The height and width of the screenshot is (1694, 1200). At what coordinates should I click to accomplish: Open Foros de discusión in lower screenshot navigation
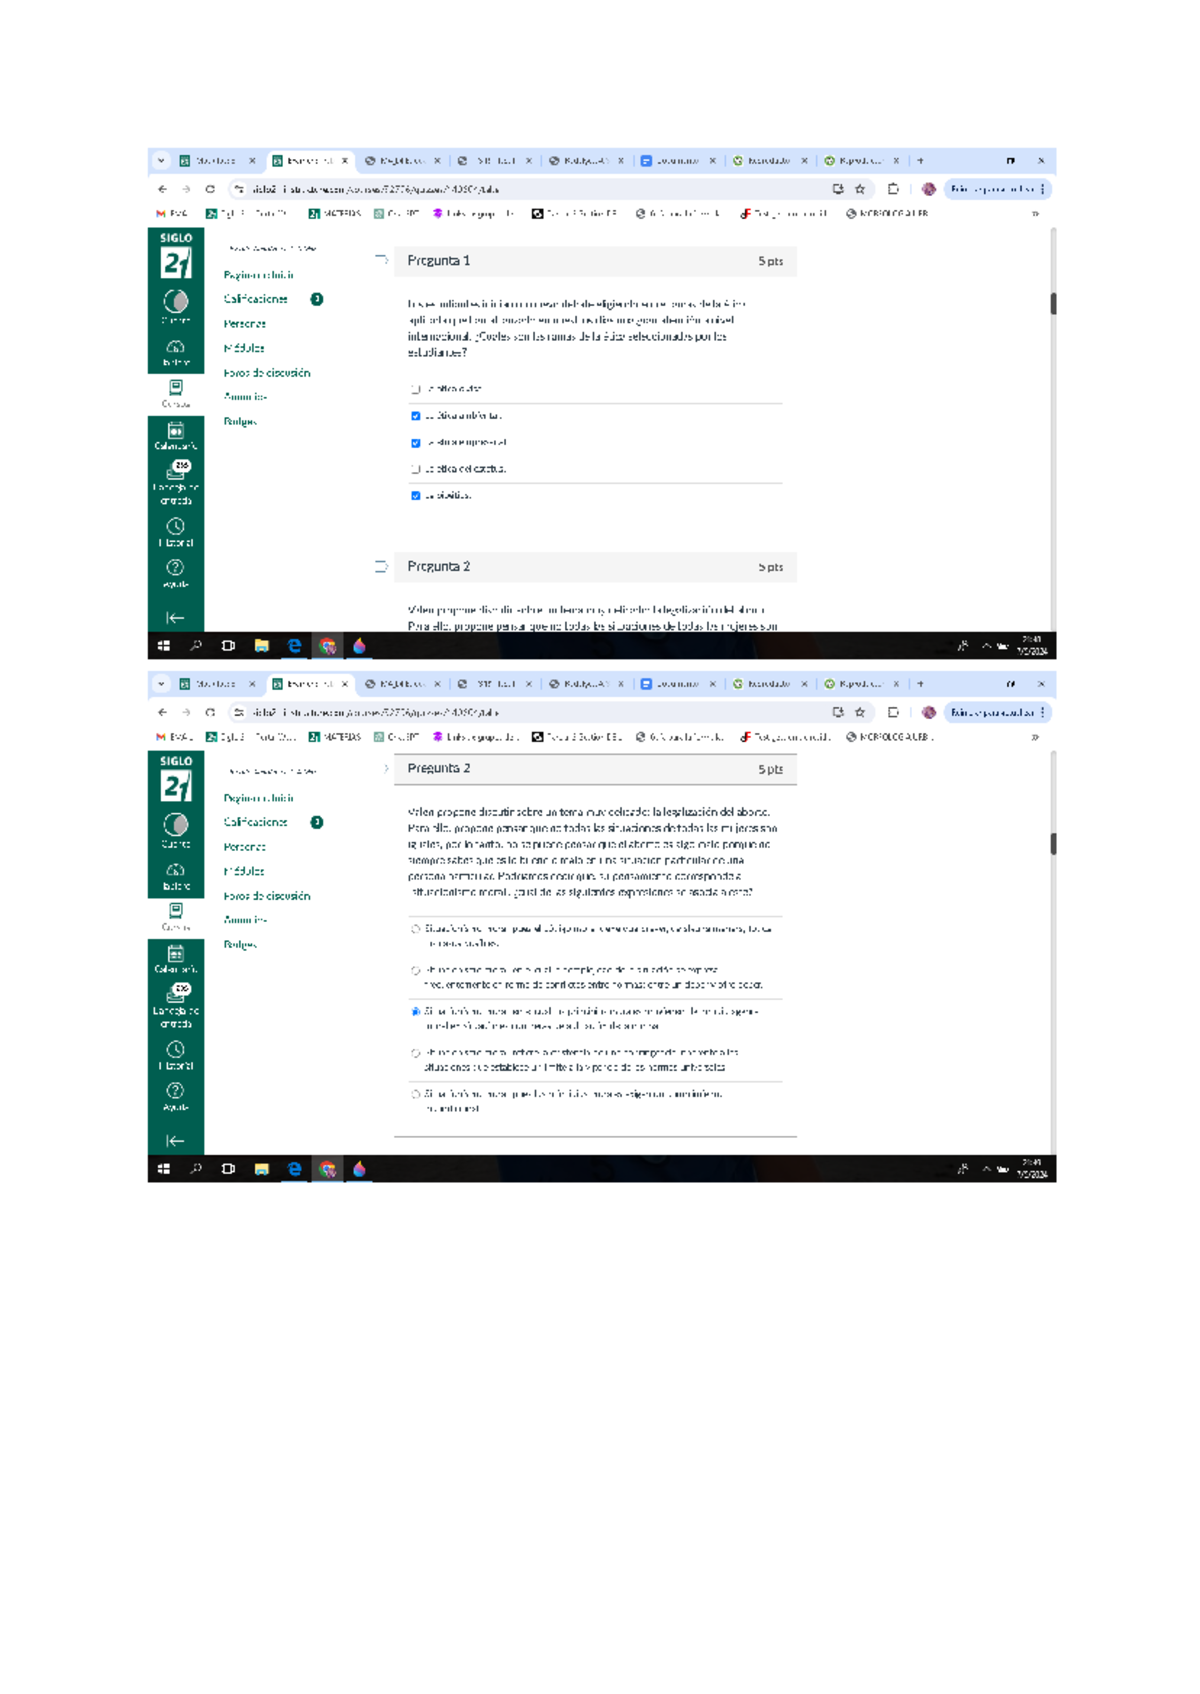point(267,896)
